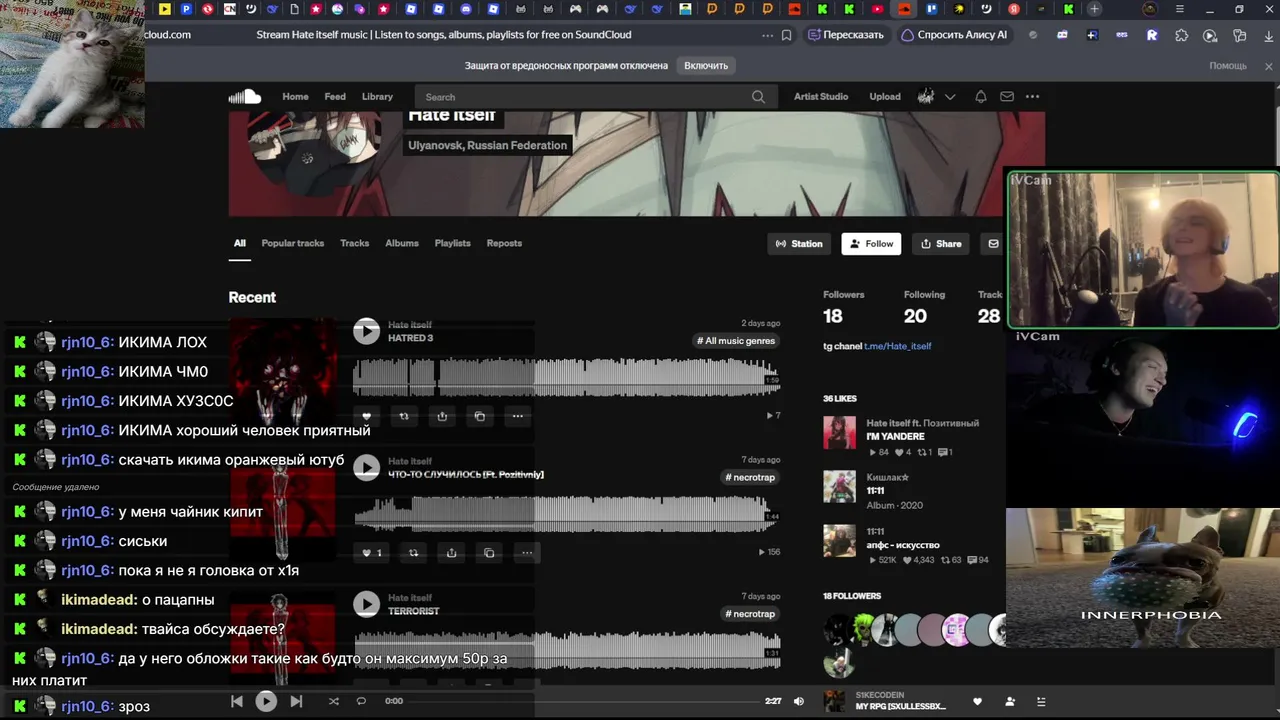1280x720 pixels.
Task: Like the ЧТО-ТО СЛУЧИЛОСЬ track
Action: point(371,553)
